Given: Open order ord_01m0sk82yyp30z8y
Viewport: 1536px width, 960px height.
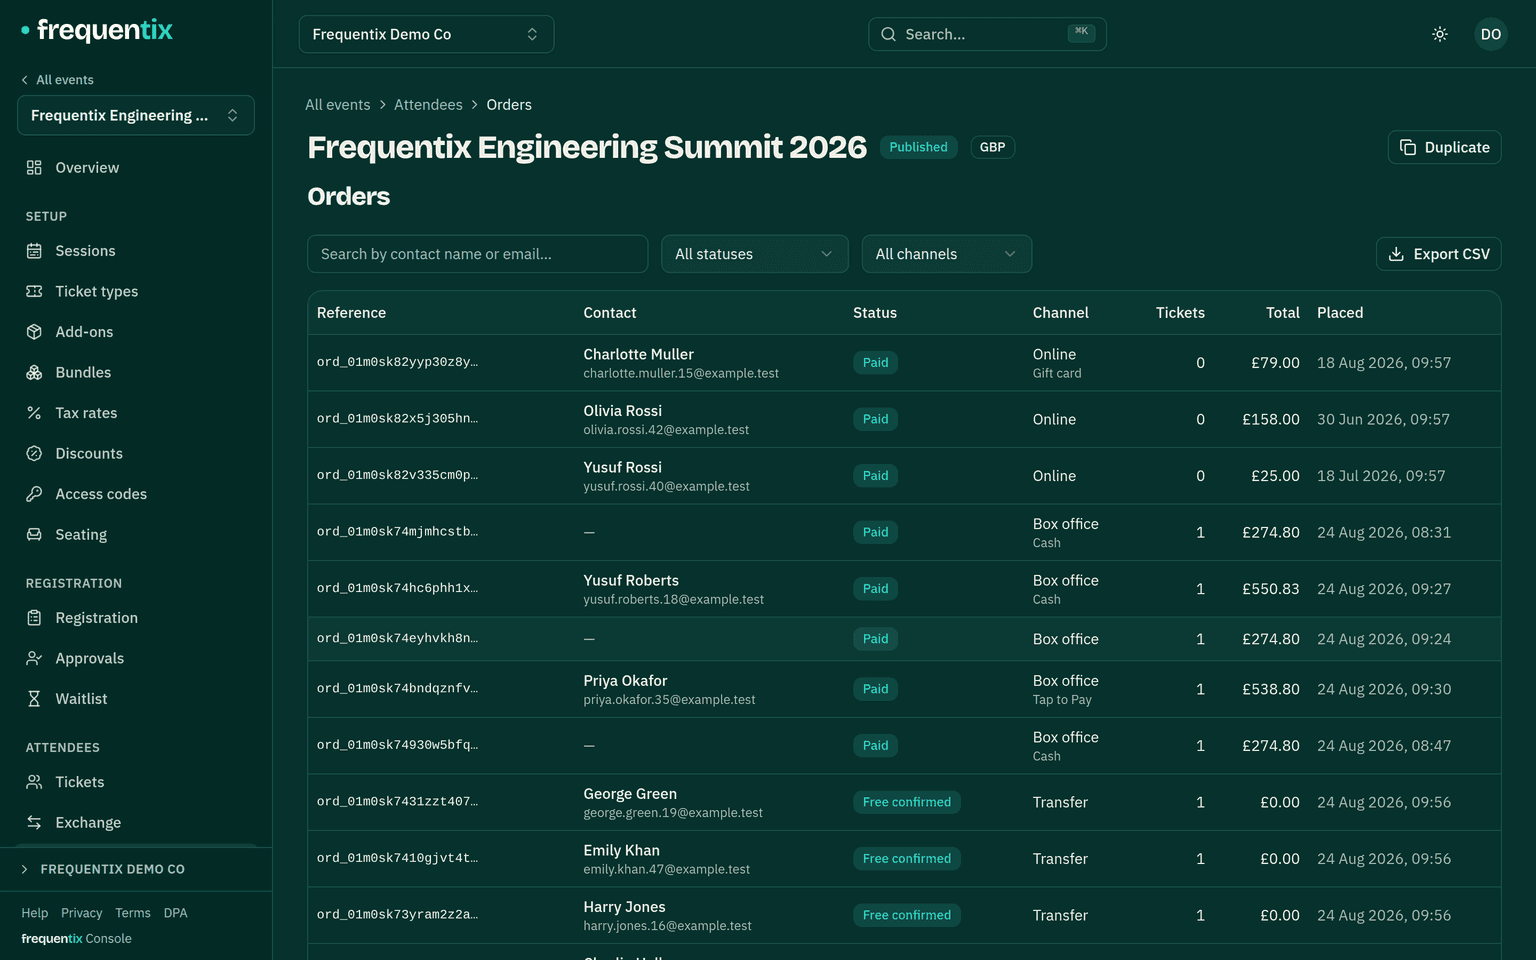Looking at the screenshot, I should 397,362.
